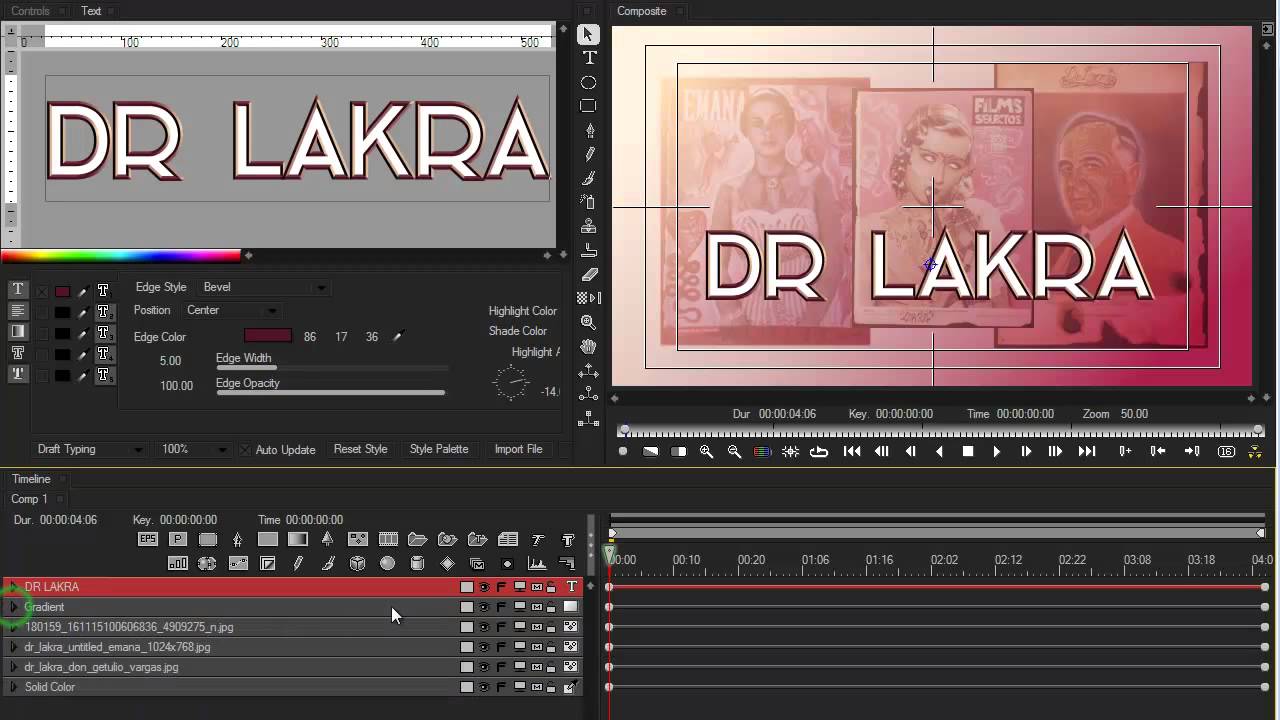Expand the dr_lakra_untitled_emana_1024x768.jpg track
This screenshot has height=720, width=1280.
tap(13, 647)
